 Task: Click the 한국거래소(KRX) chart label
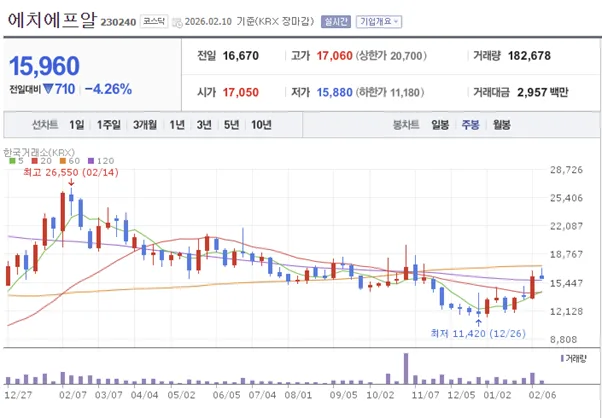click(x=39, y=152)
